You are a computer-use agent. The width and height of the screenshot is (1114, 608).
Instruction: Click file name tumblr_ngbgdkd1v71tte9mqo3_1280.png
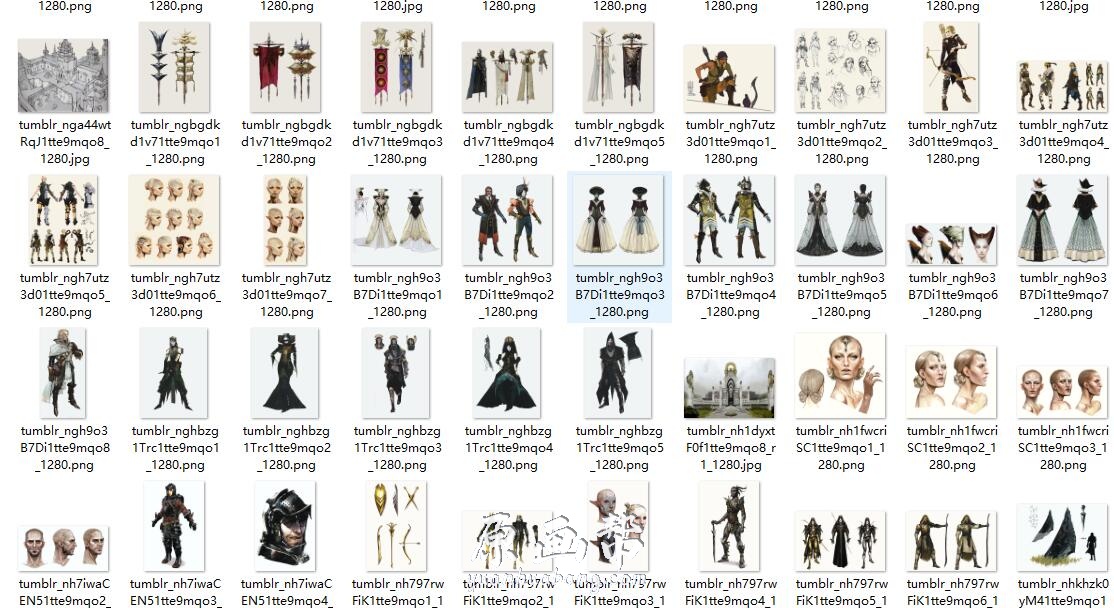coord(397,142)
